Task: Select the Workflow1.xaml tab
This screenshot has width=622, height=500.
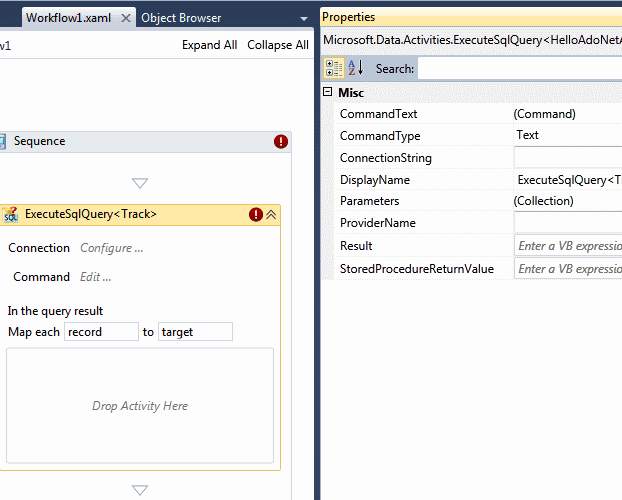Action: tap(68, 18)
